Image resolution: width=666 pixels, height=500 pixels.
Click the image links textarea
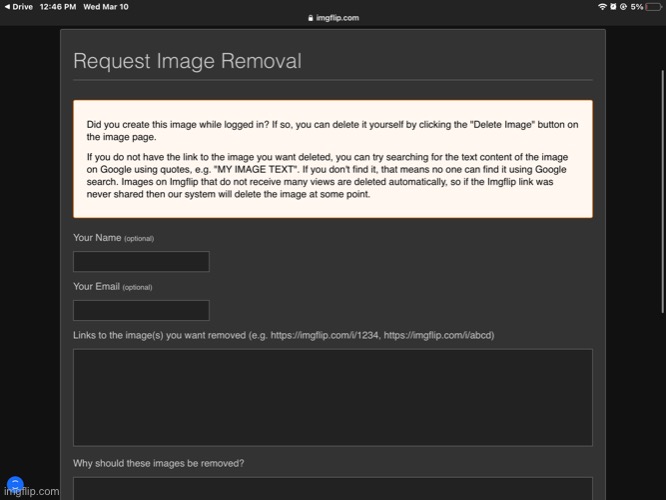333,398
